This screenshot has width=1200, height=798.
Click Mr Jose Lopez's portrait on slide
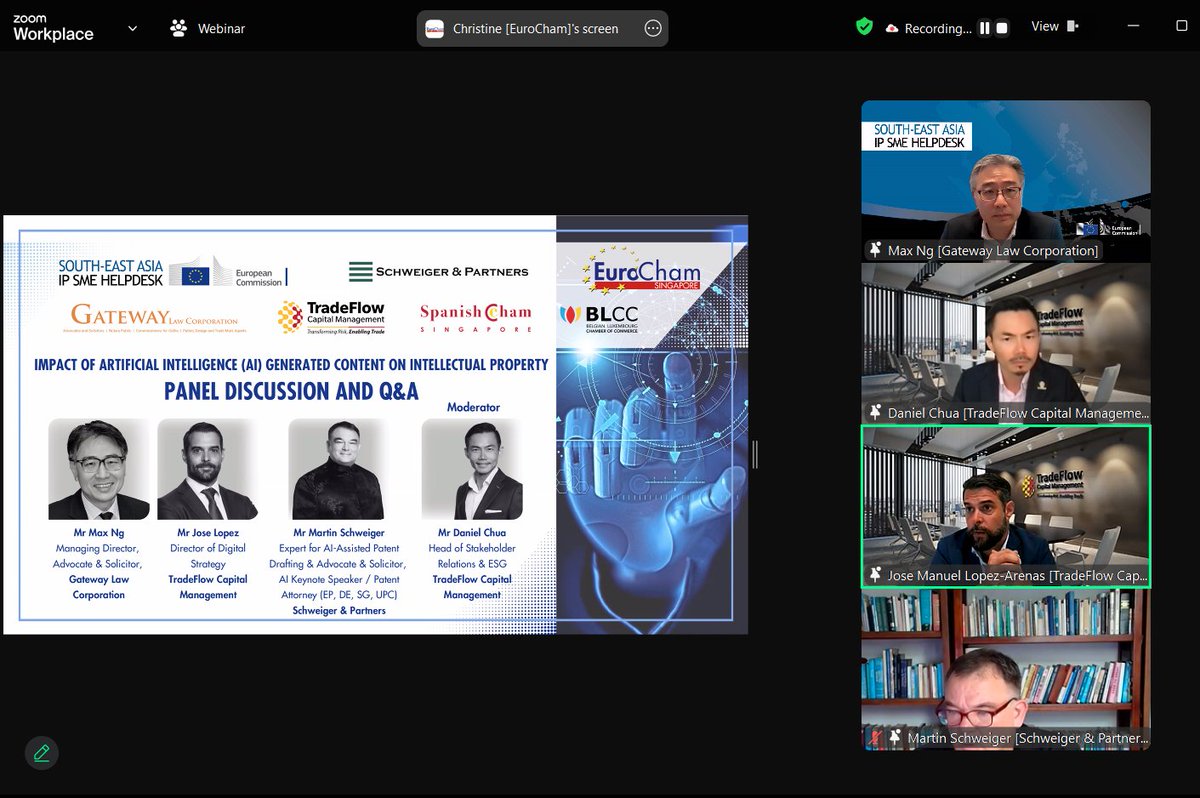click(208, 469)
